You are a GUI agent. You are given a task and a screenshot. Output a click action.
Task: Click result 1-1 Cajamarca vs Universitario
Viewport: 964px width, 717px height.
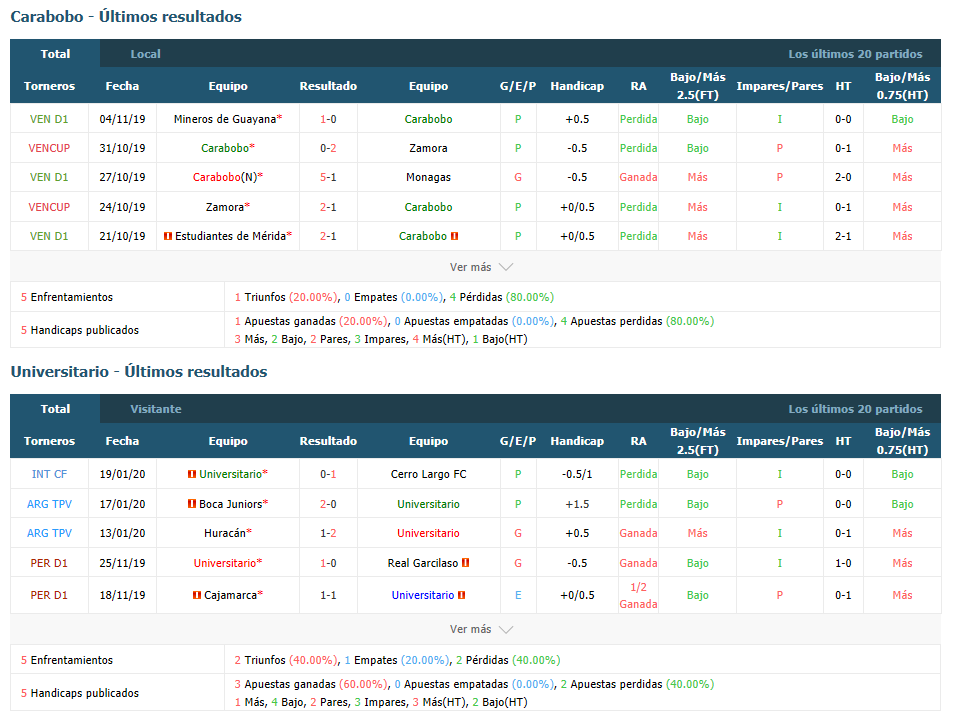point(328,595)
